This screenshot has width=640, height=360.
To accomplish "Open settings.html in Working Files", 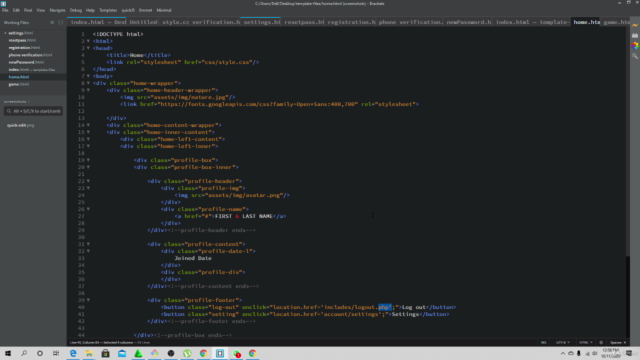I will (x=20, y=33).
